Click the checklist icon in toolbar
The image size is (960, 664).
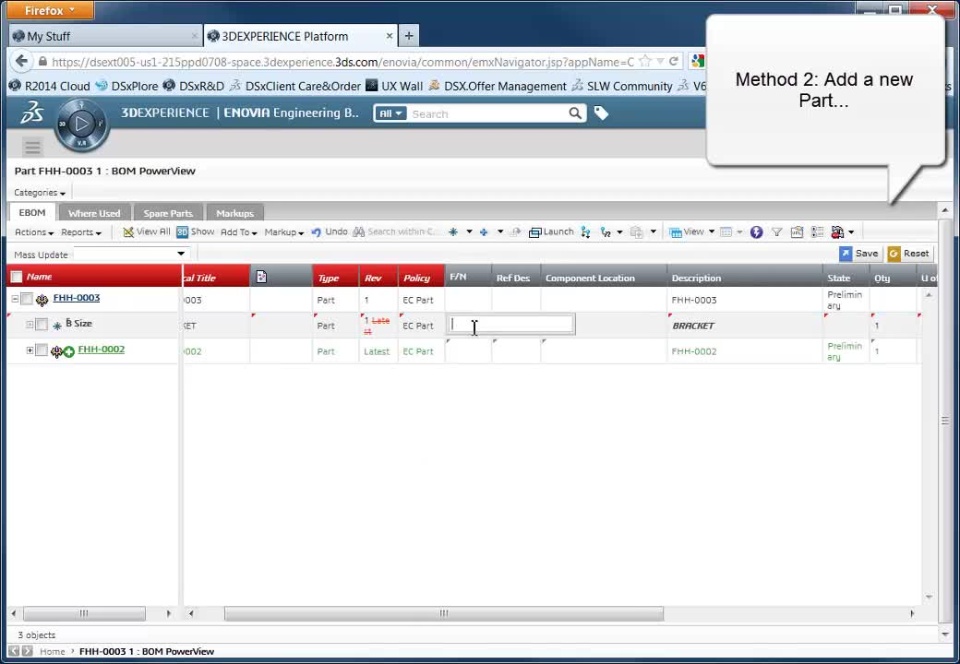click(x=817, y=232)
